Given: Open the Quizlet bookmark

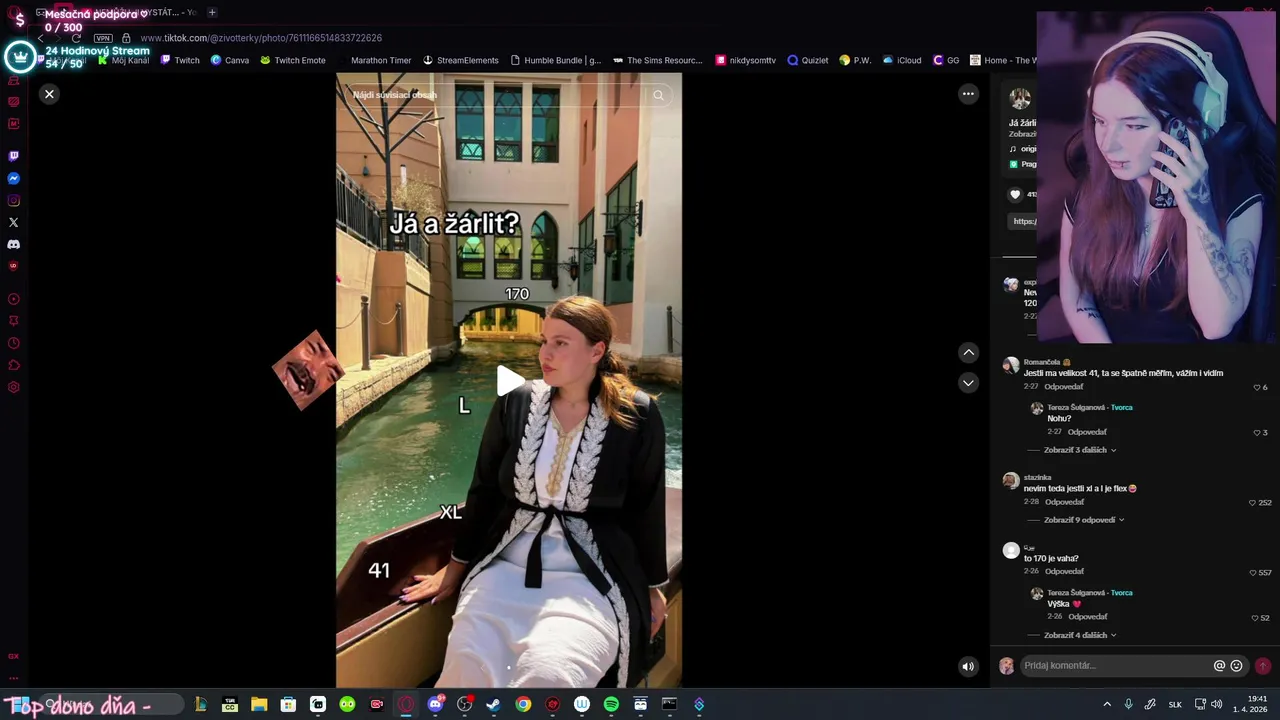Looking at the screenshot, I should (x=808, y=60).
